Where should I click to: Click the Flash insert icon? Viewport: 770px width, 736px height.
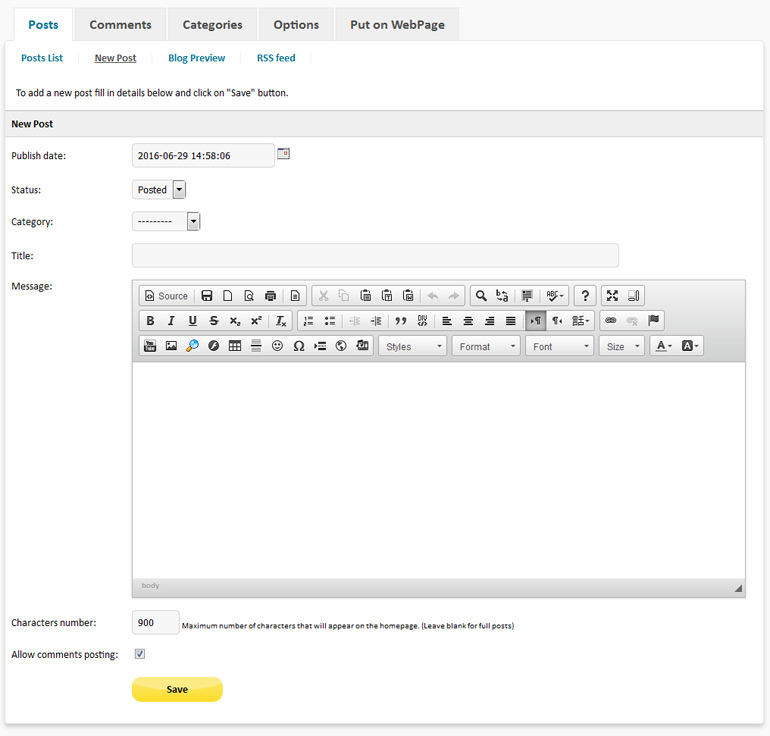click(213, 346)
